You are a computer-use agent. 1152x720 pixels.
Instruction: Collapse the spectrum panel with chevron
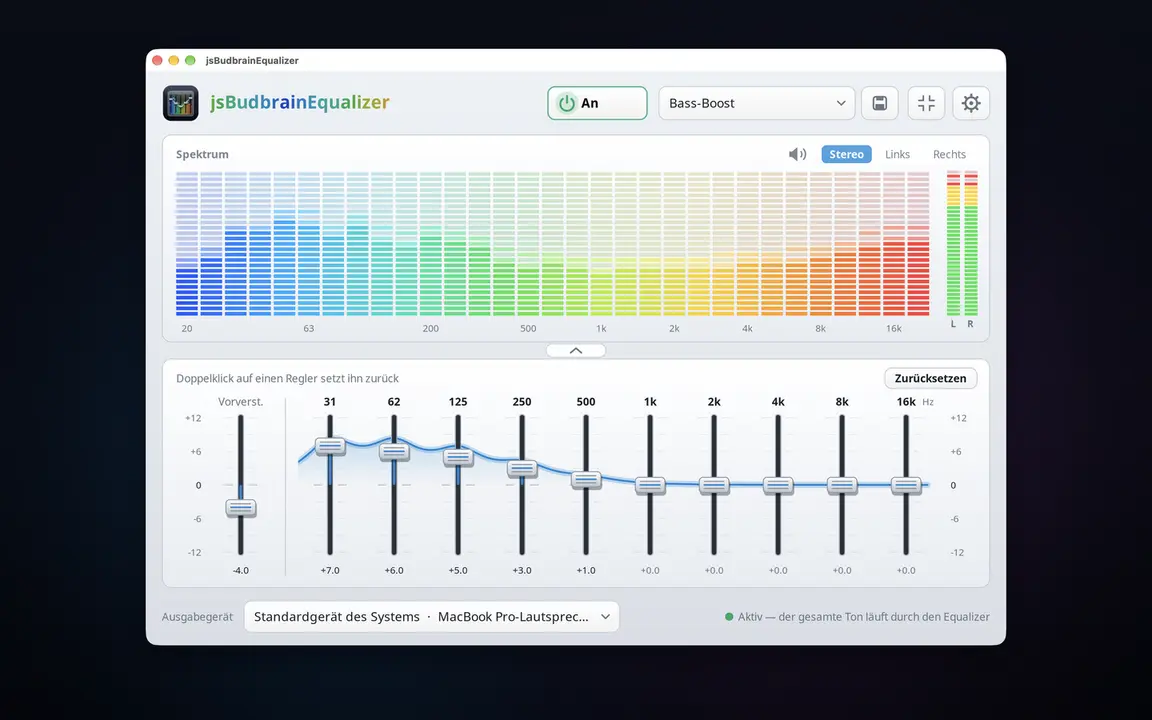pyautogui.click(x=576, y=350)
